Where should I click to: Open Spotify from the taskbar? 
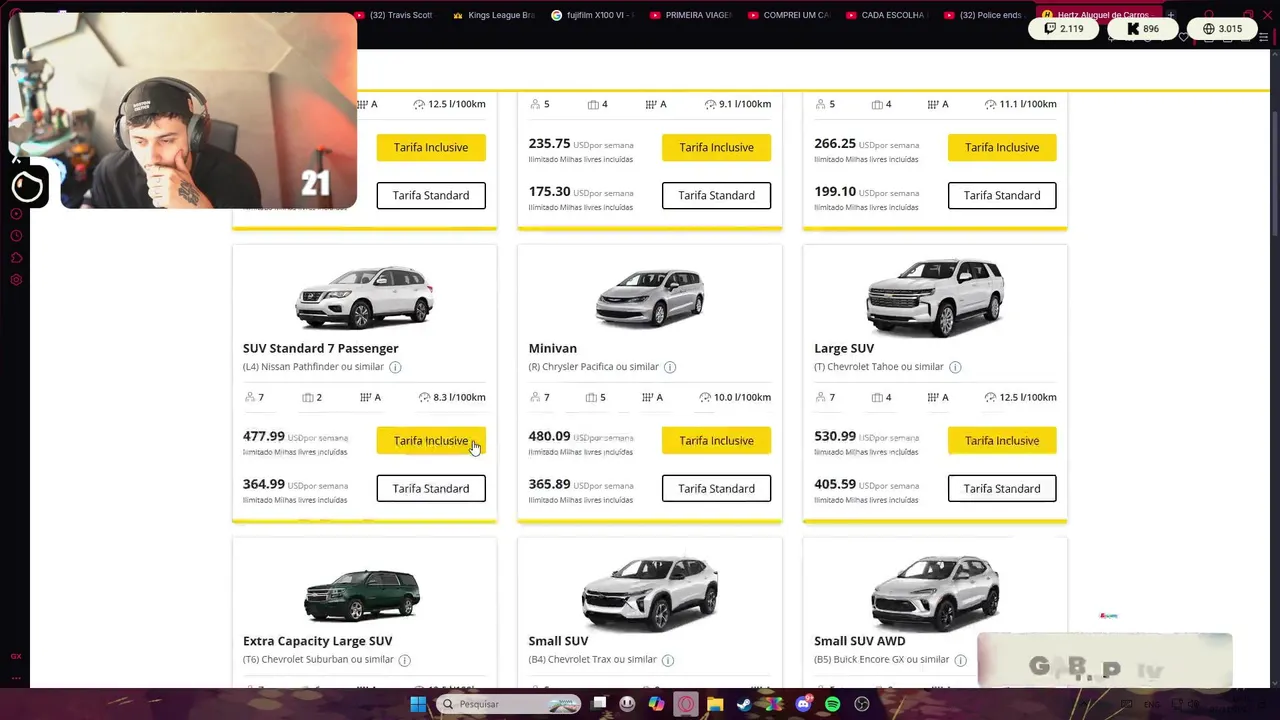click(833, 704)
